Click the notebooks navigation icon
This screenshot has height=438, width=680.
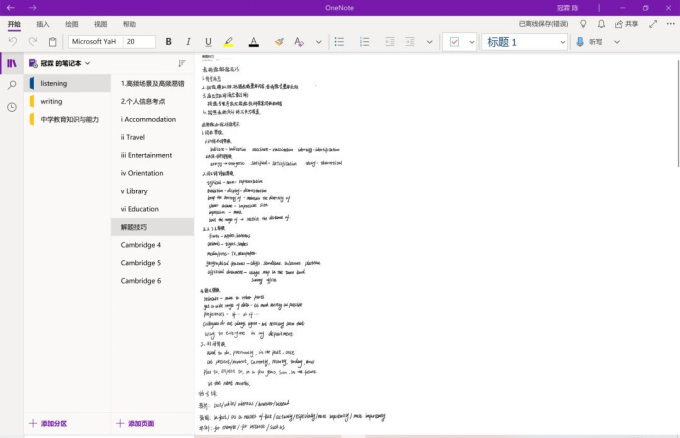(x=12, y=63)
